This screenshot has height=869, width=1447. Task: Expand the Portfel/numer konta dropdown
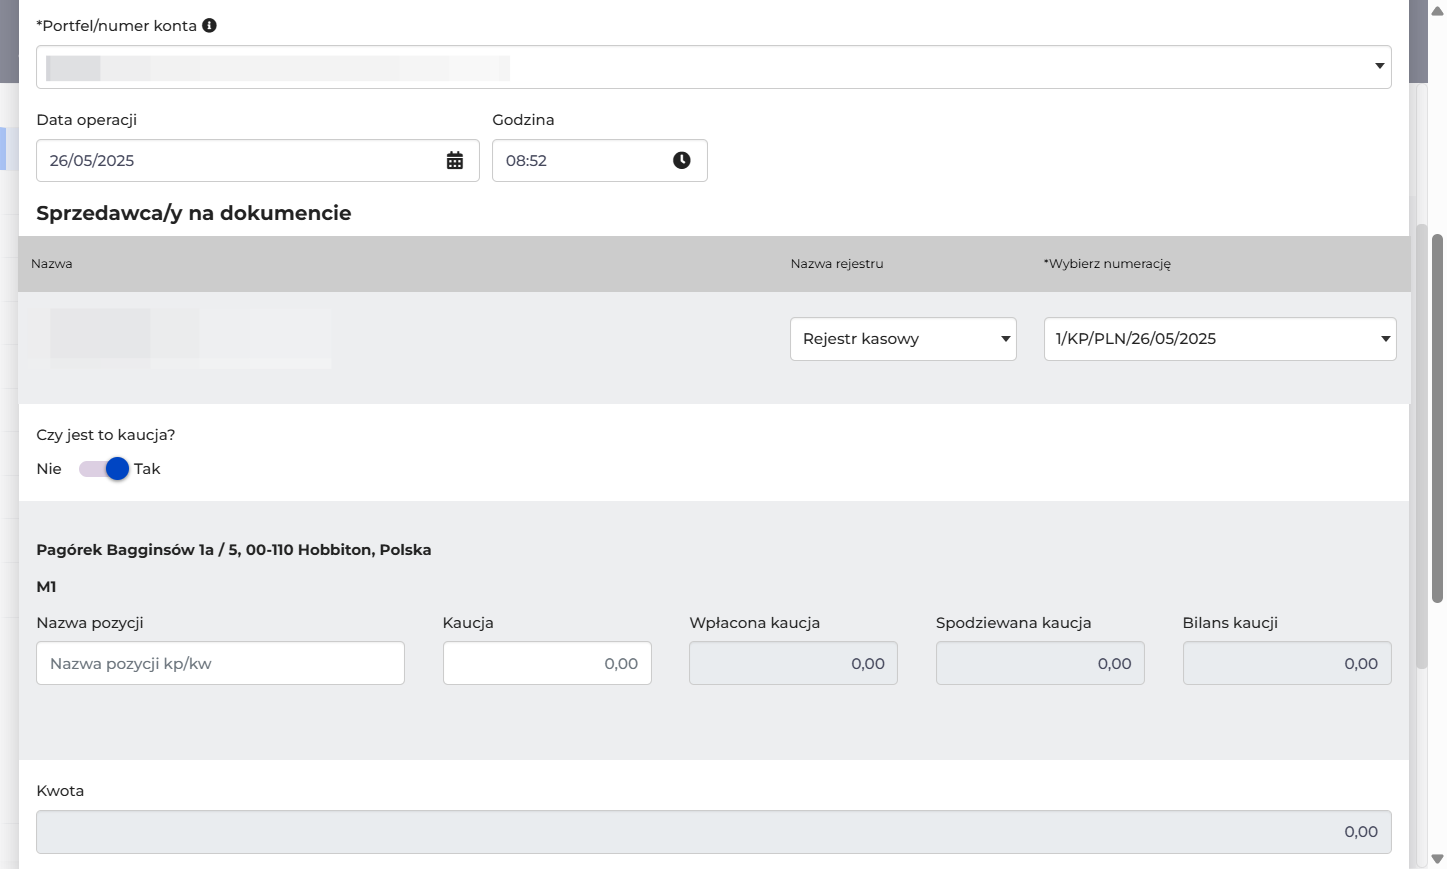click(714, 67)
